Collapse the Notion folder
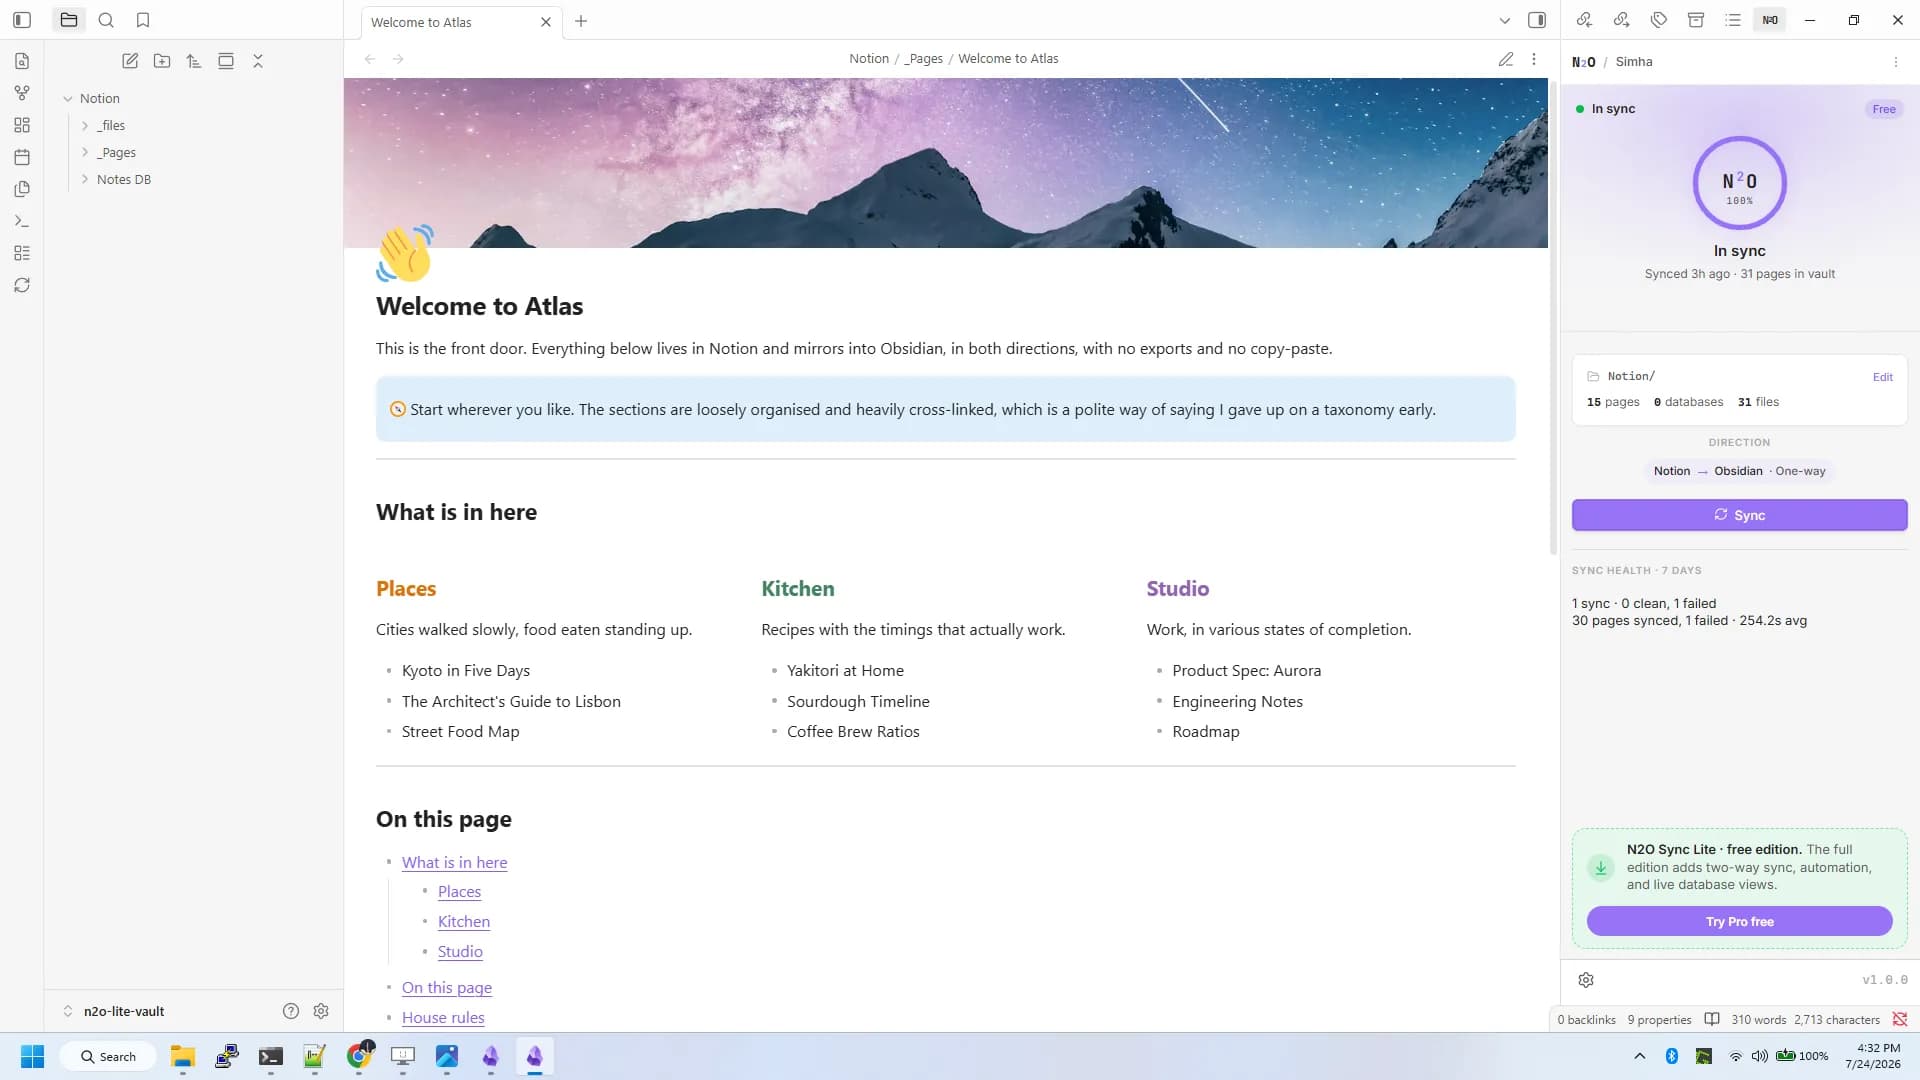Image resolution: width=1920 pixels, height=1080 pixels. [x=68, y=98]
